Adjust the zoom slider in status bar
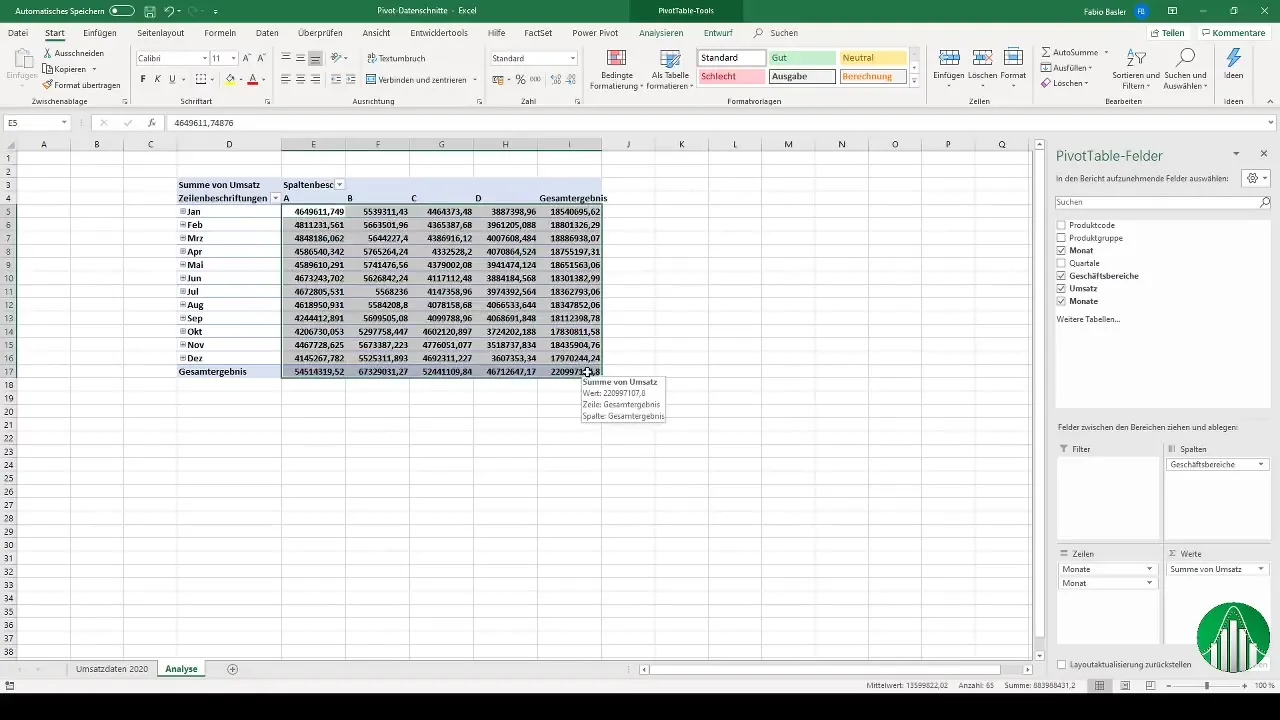 pyautogui.click(x=1207, y=686)
